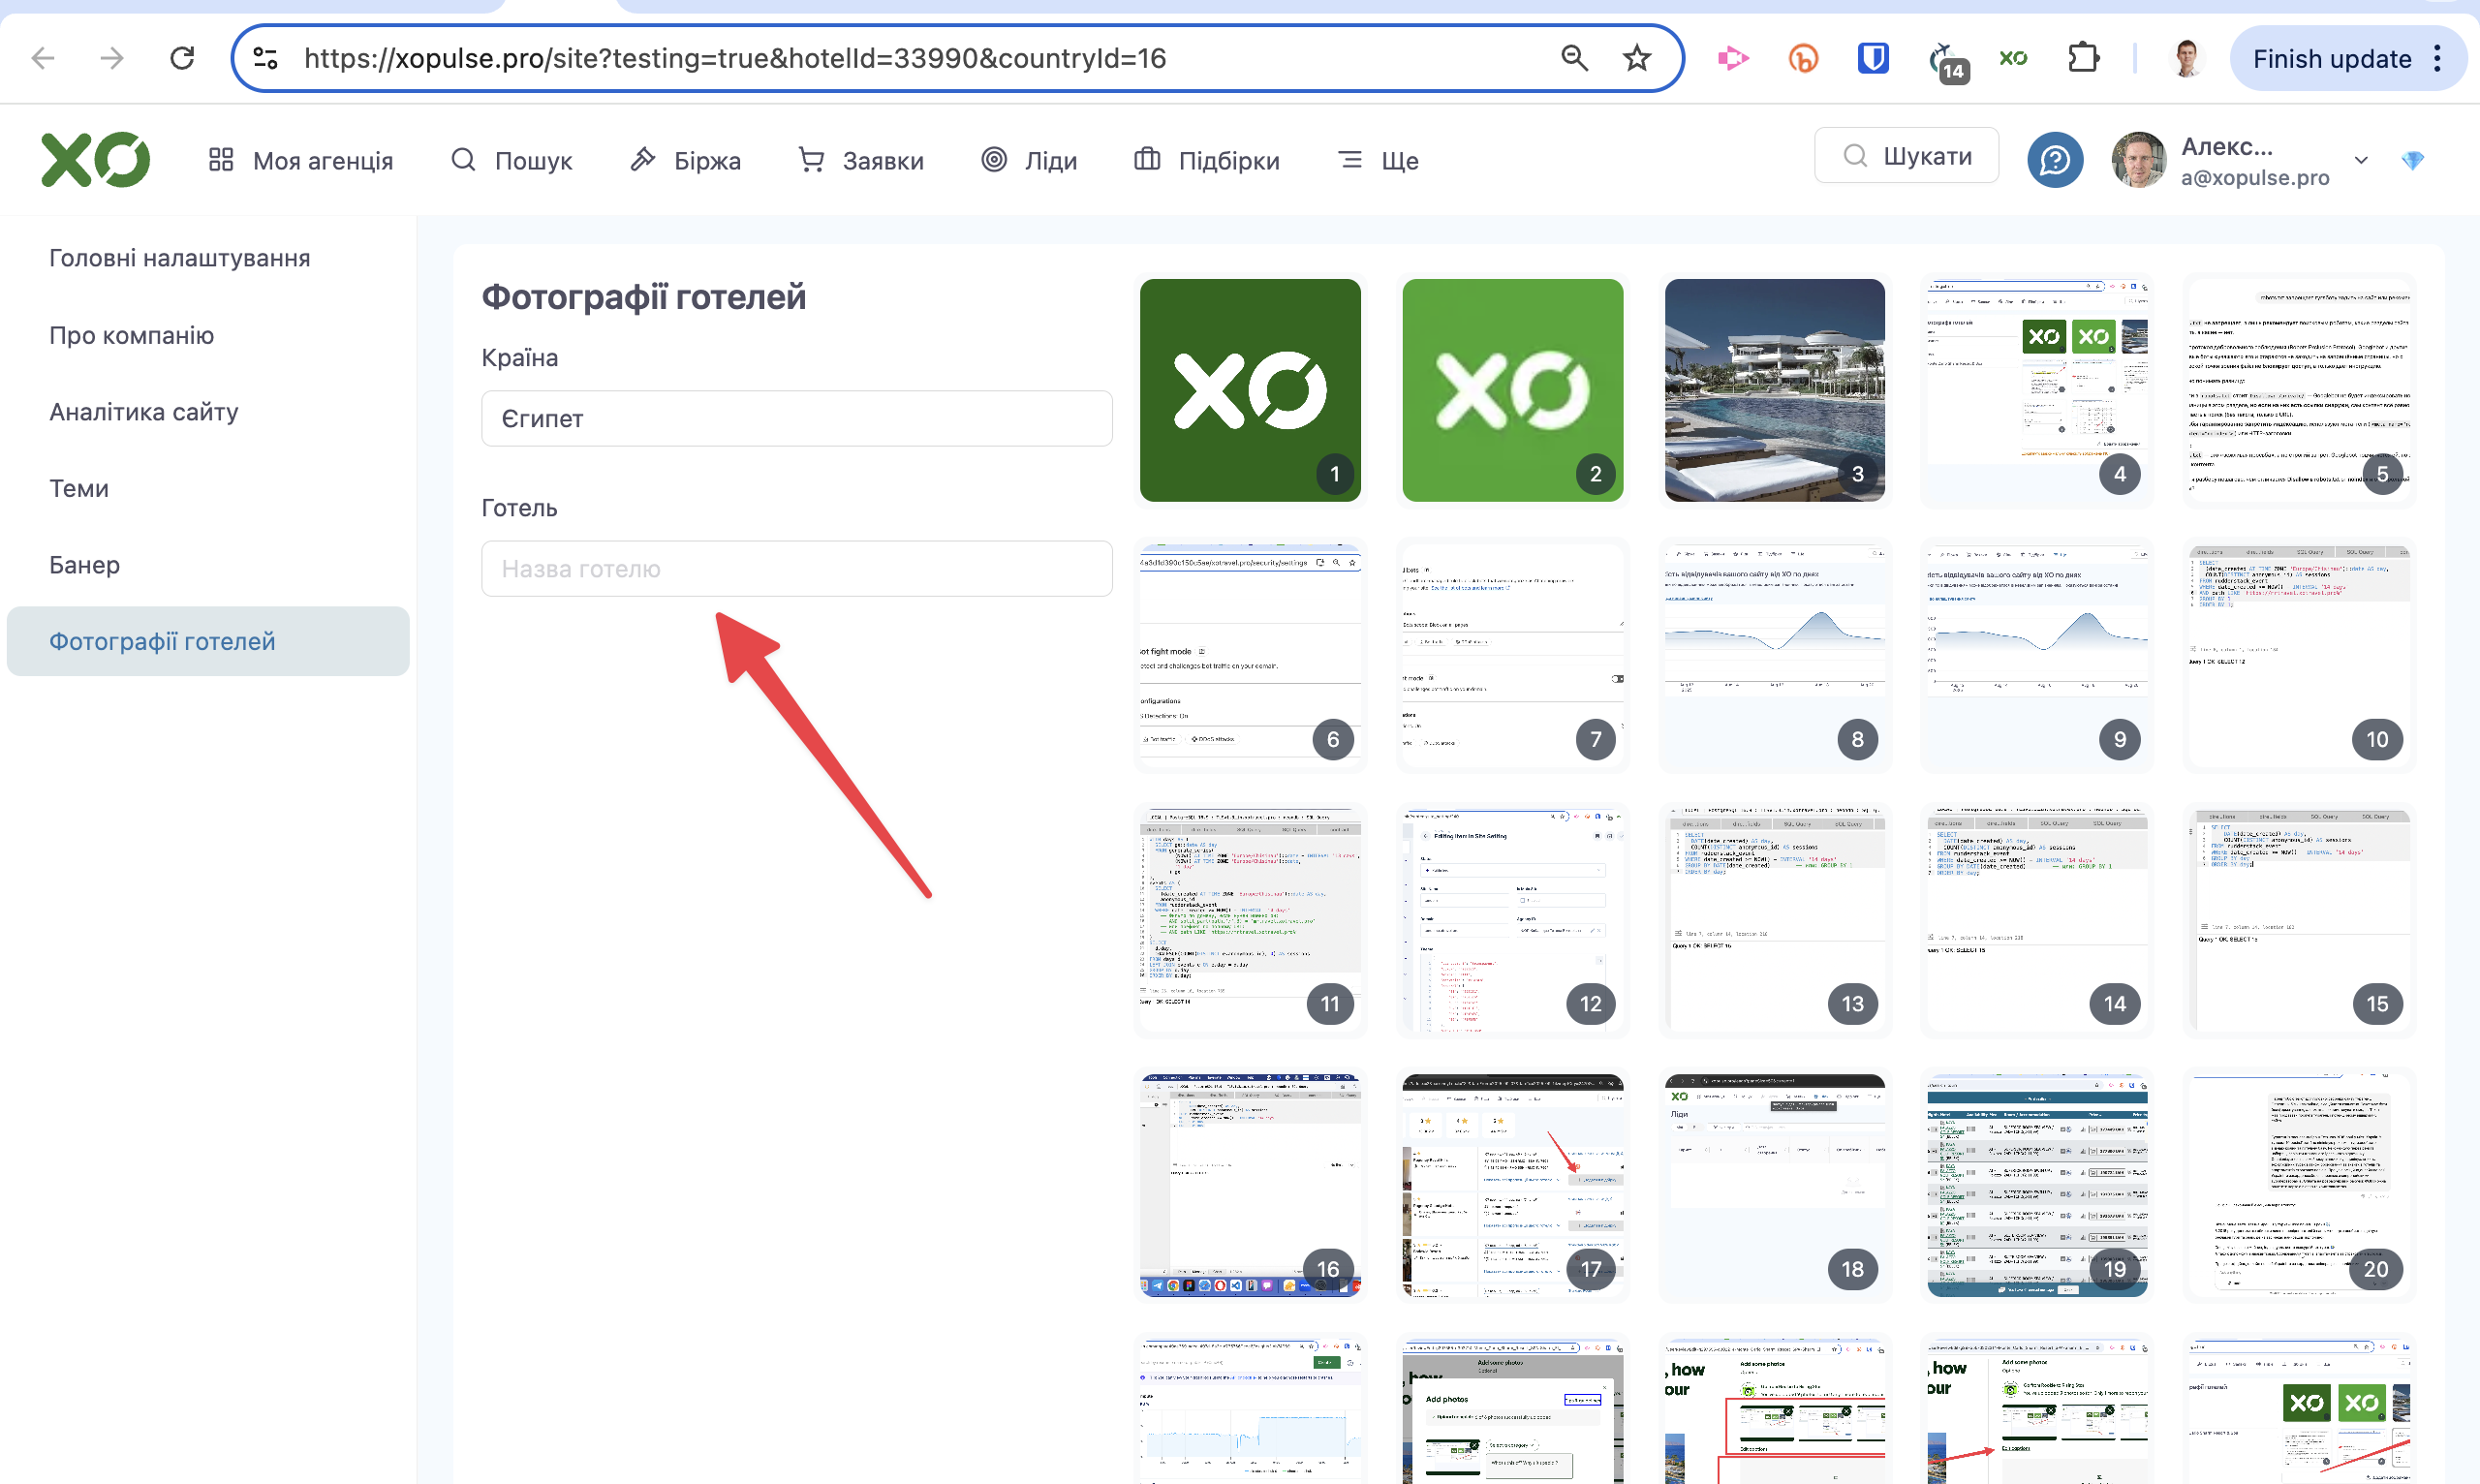This screenshot has height=1484, width=2480.
Task: Open the Біржа menu item
Action: tap(686, 160)
